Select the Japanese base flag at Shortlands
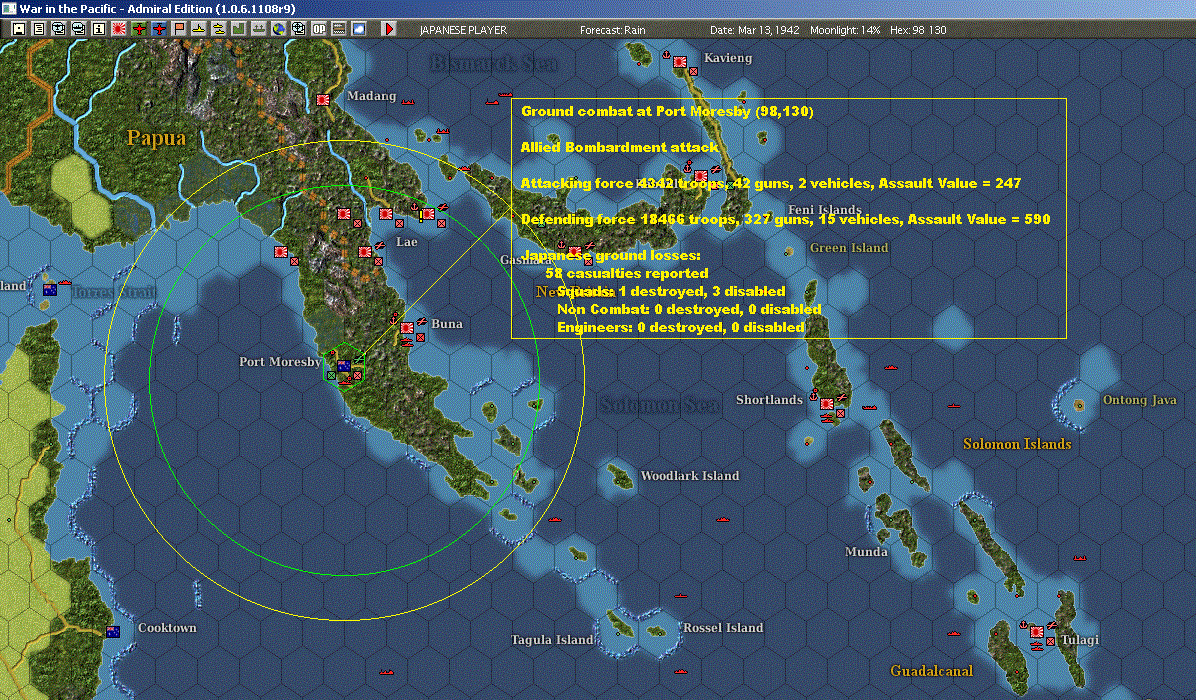 (x=827, y=404)
